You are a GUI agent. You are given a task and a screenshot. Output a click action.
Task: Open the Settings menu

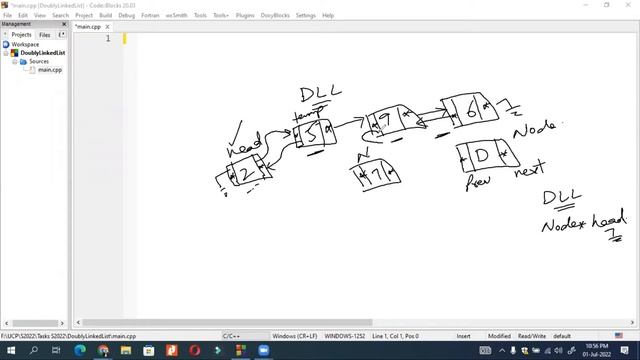[x=306, y=15]
